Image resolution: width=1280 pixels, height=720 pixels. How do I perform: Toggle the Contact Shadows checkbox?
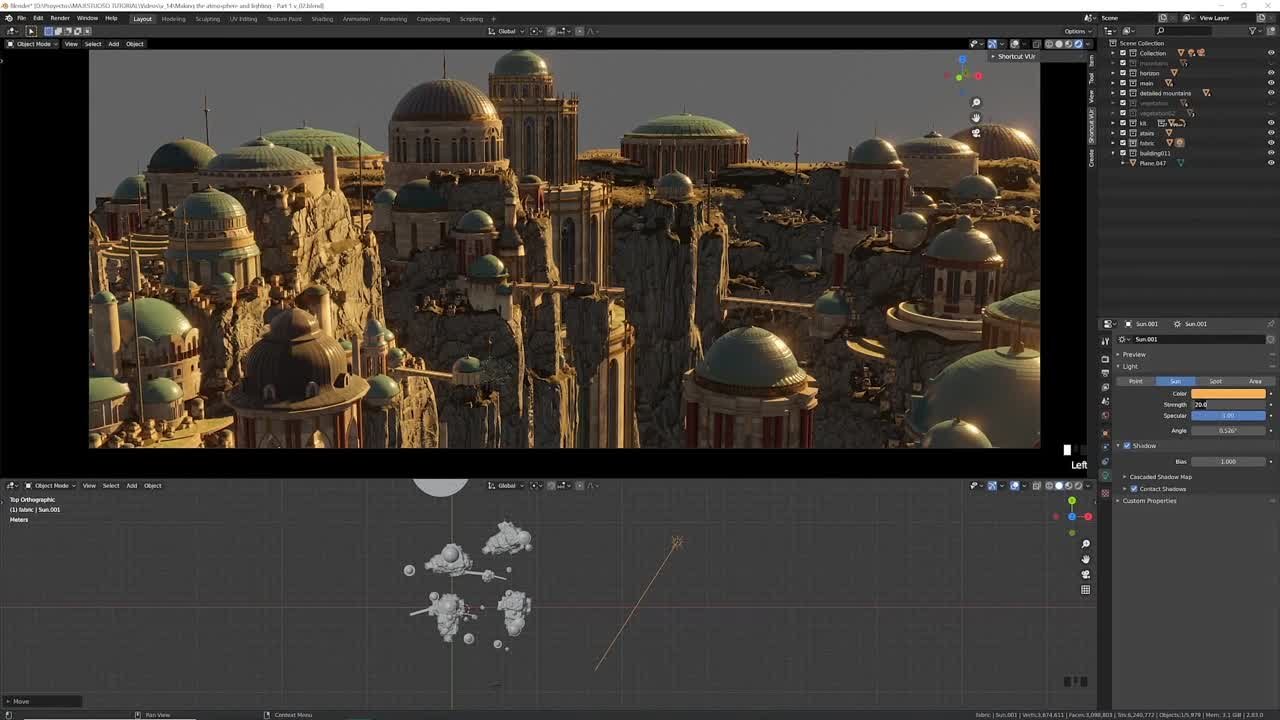(x=1133, y=489)
